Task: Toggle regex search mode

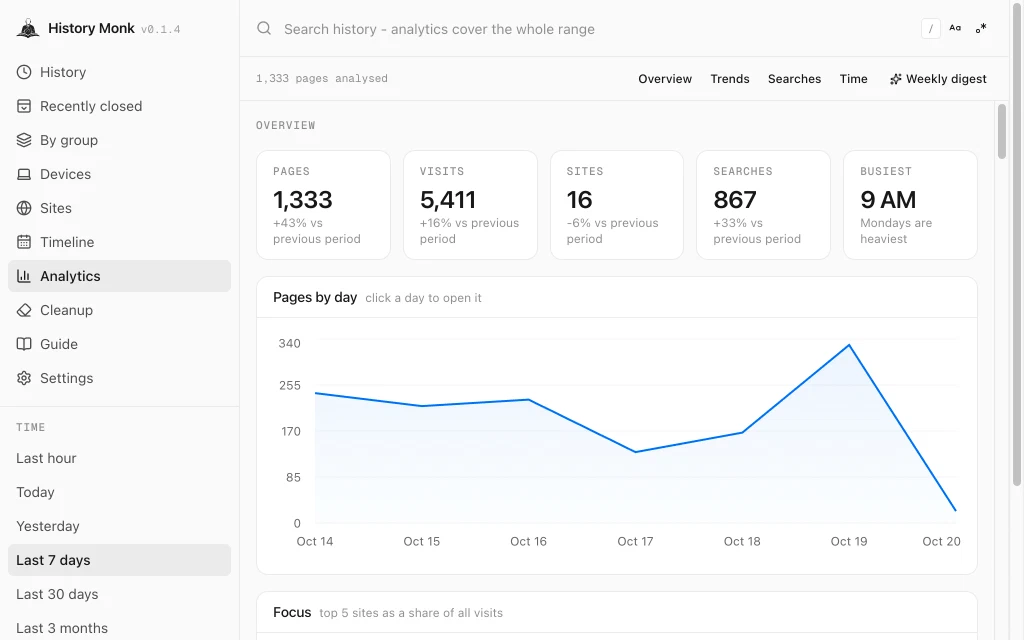Action: (x=981, y=28)
